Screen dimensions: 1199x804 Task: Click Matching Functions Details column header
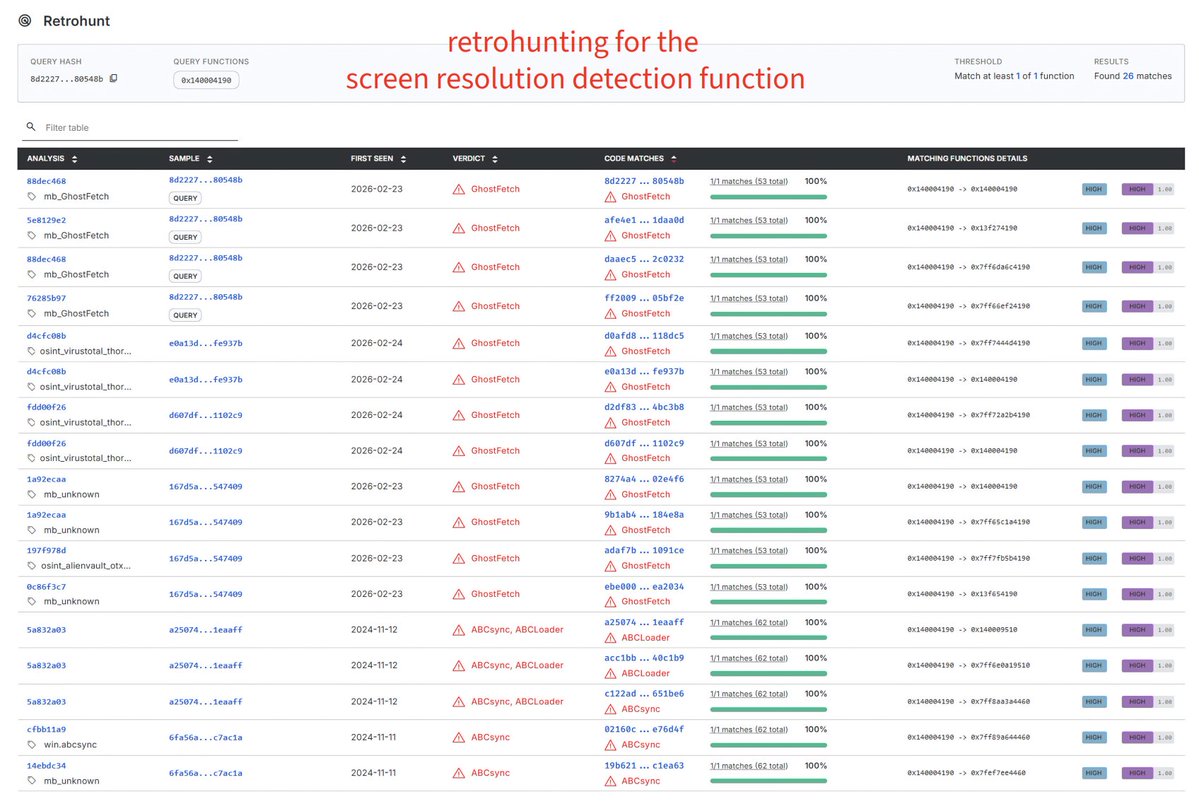[x=967, y=158]
